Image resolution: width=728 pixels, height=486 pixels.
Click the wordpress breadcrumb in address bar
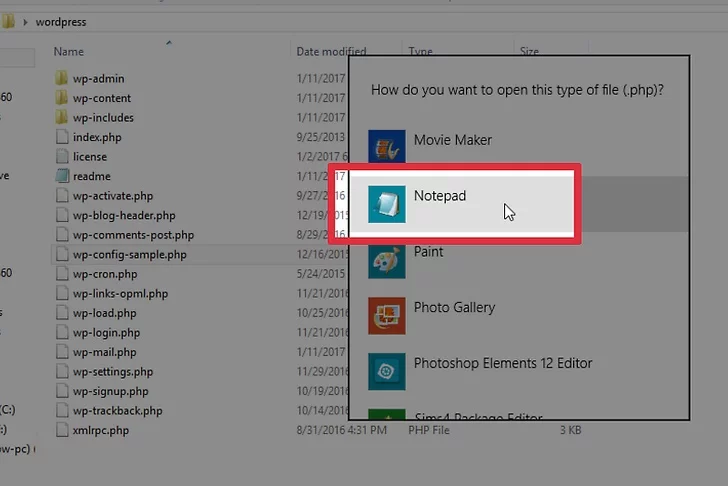pyautogui.click(x=62, y=20)
